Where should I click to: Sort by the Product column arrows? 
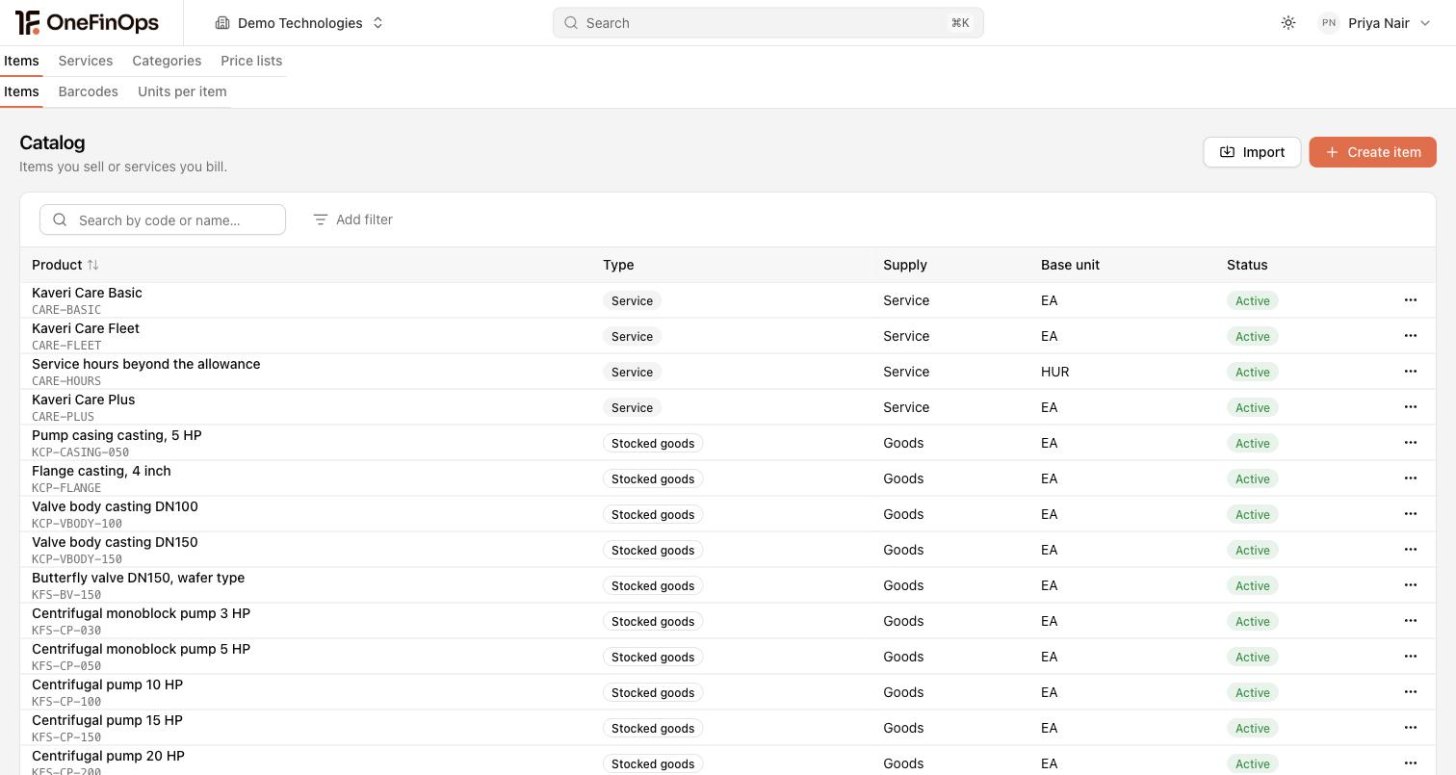93,265
